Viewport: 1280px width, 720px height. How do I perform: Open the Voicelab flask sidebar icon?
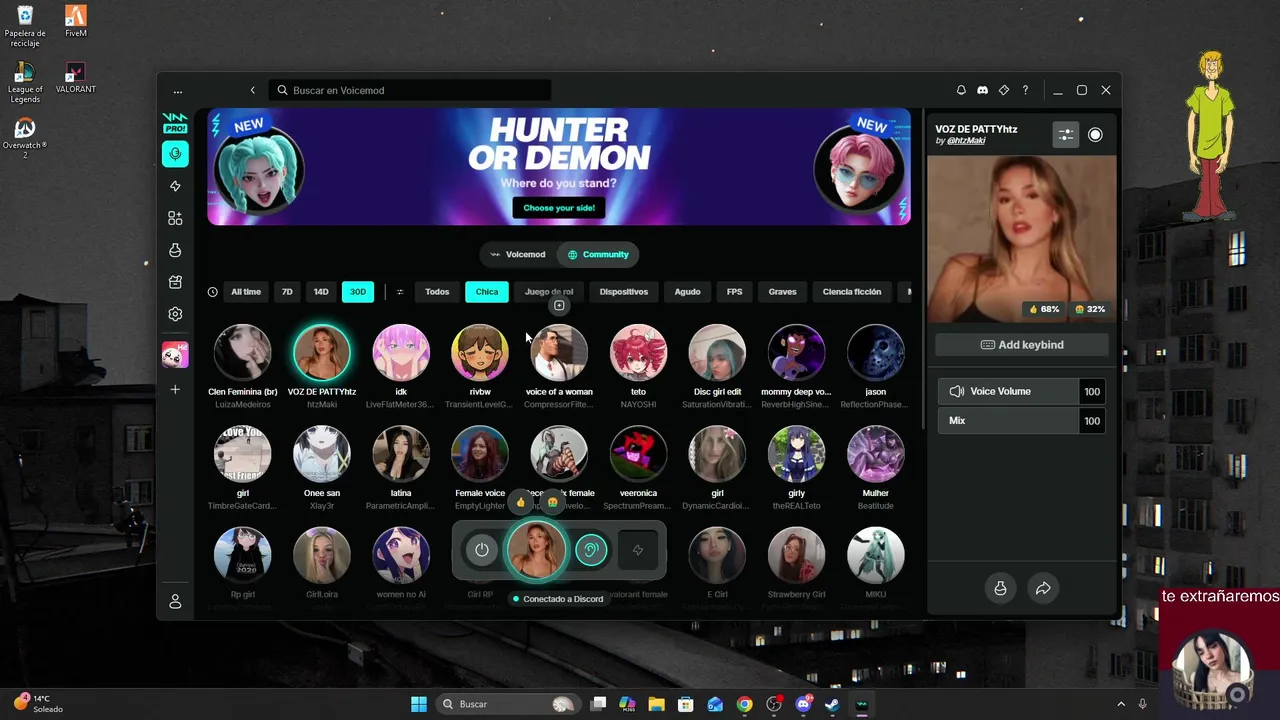click(x=175, y=250)
